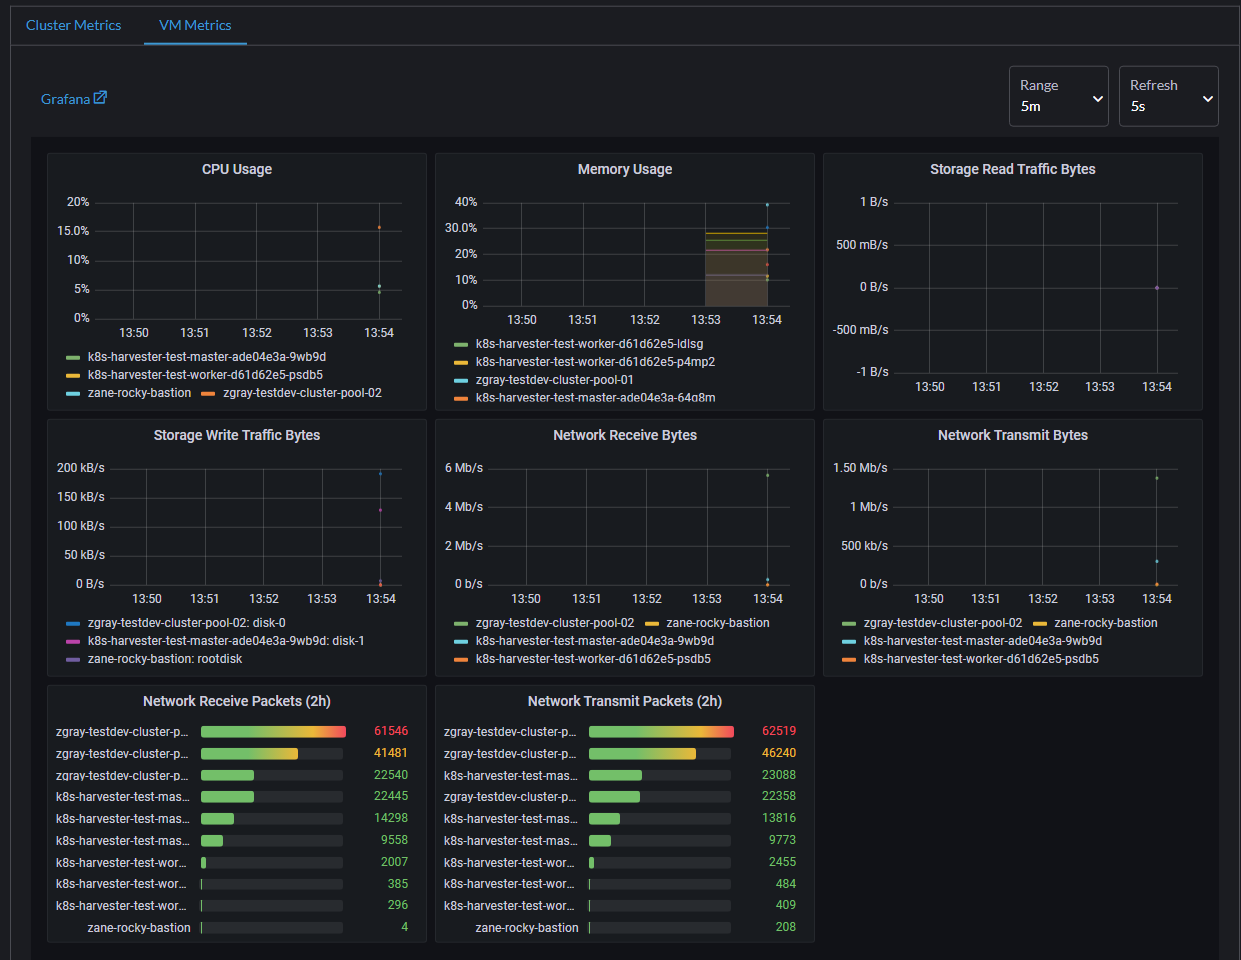Click the zane-rocky-bastion row in Transmit Packets

[619, 928]
